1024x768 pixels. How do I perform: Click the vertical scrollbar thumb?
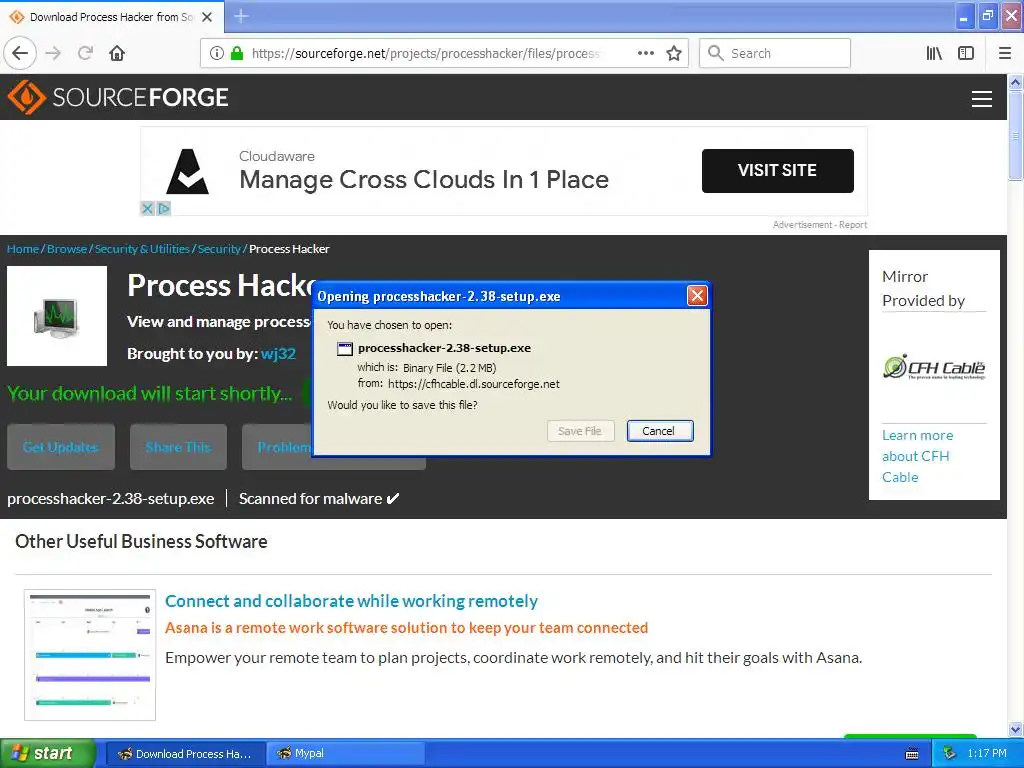click(x=1016, y=135)
